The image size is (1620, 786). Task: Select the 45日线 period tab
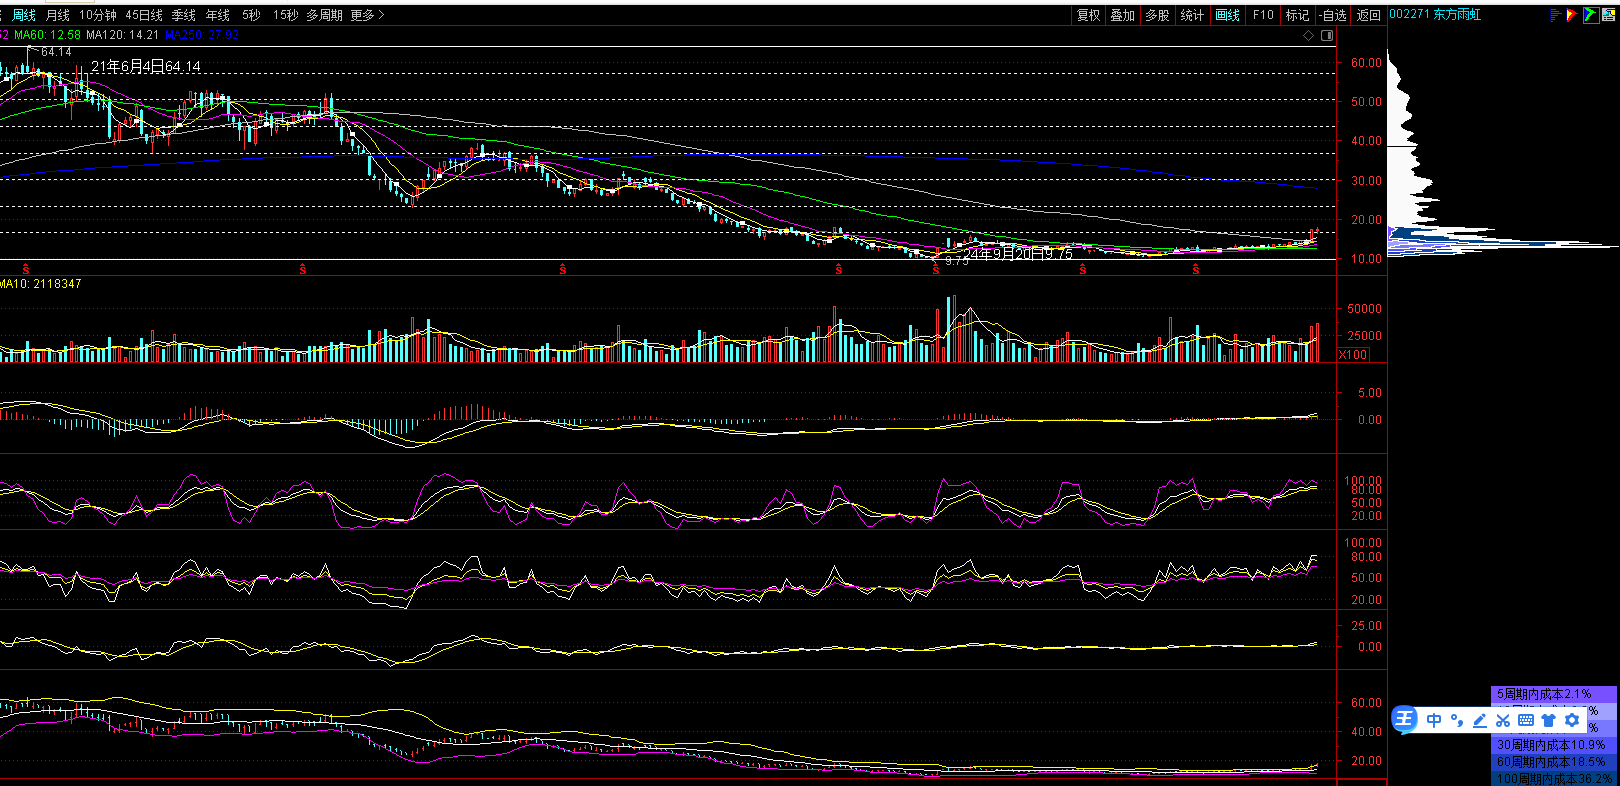144,15
